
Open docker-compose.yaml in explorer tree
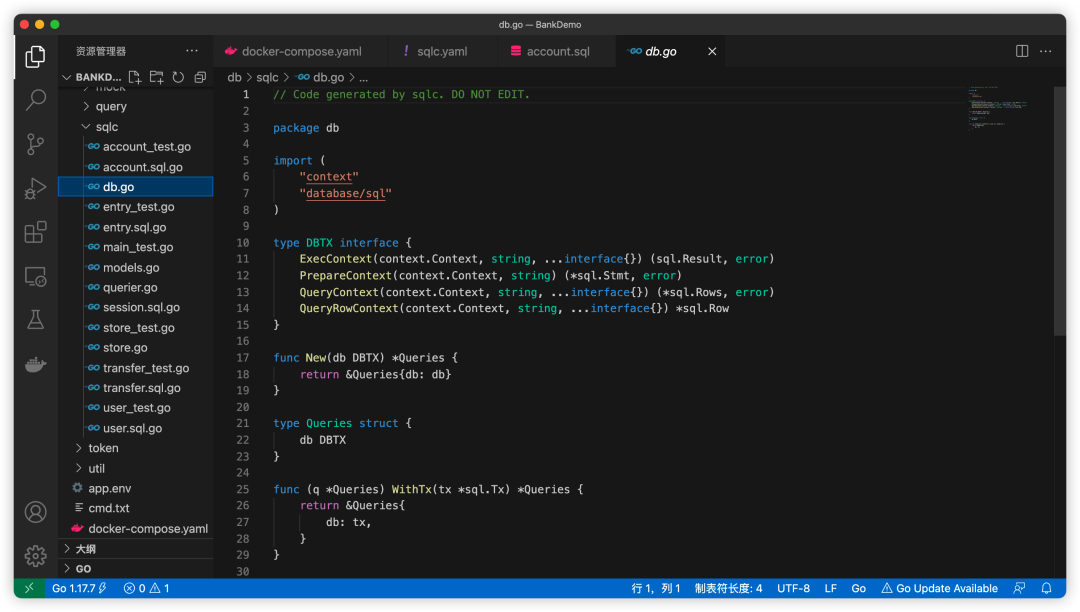pyautogui.click(x=136, y=529)
